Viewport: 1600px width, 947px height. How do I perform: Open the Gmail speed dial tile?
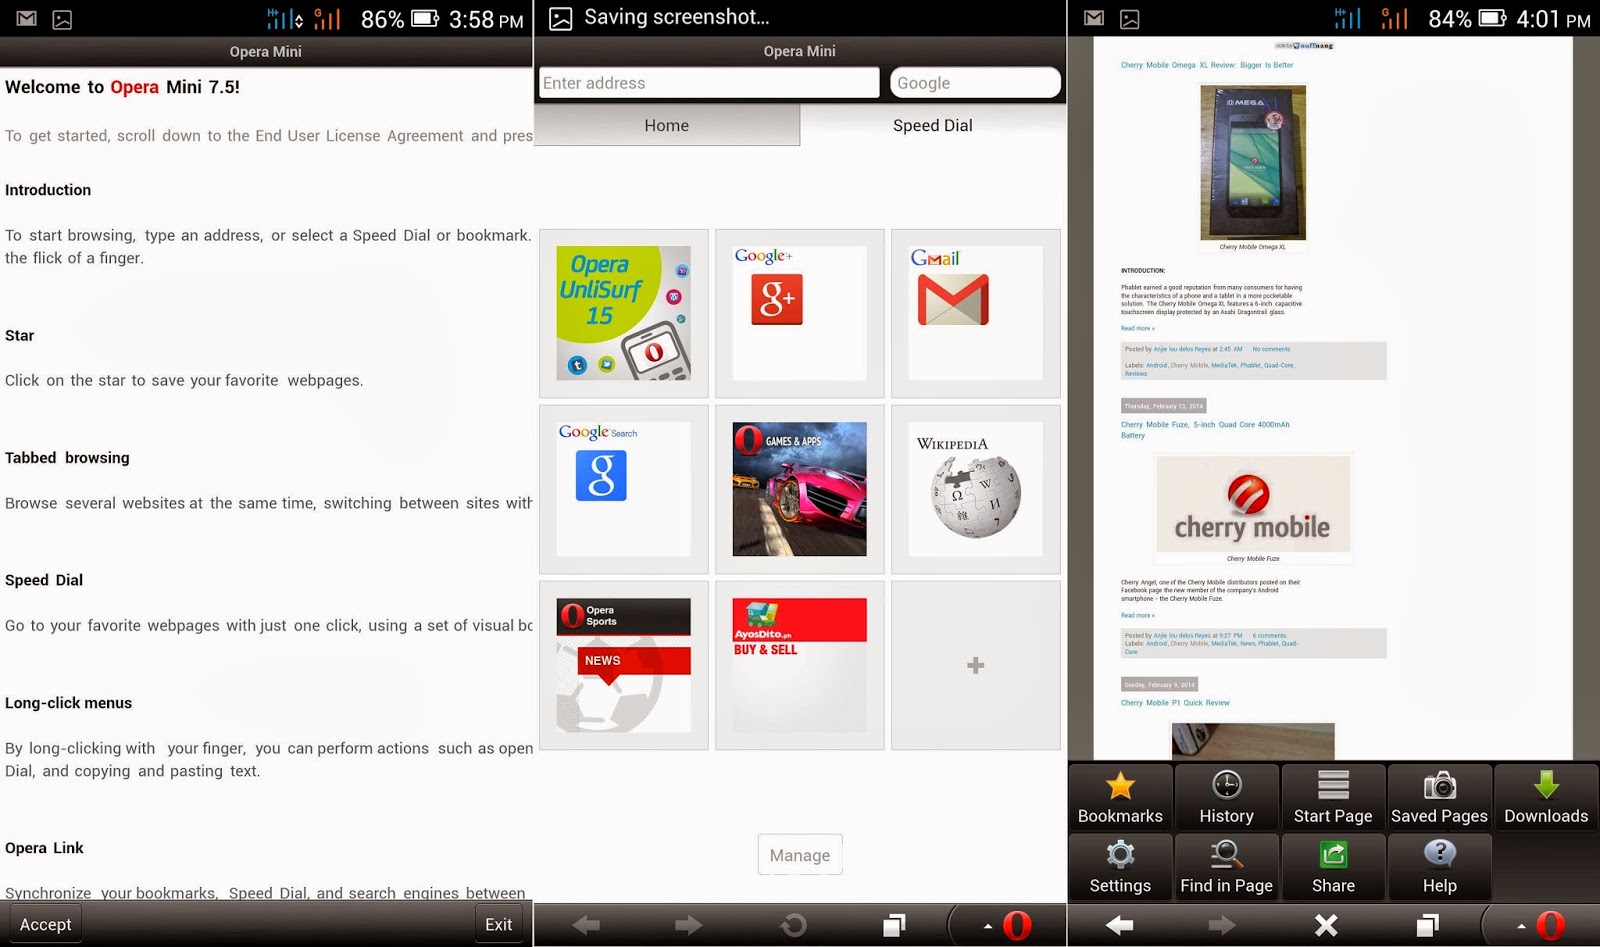[976, 313]
